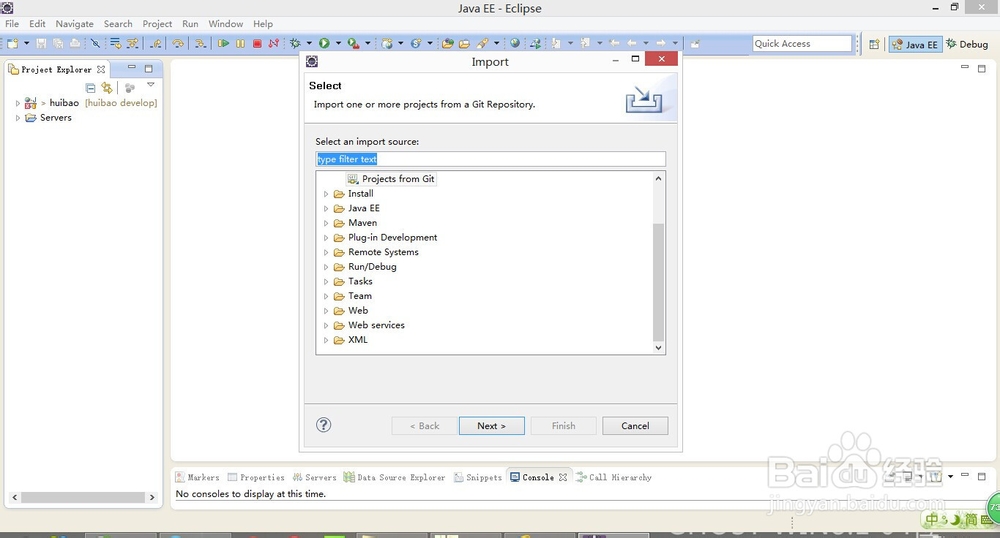Click the Run Last Tool icon

(353, 43)
